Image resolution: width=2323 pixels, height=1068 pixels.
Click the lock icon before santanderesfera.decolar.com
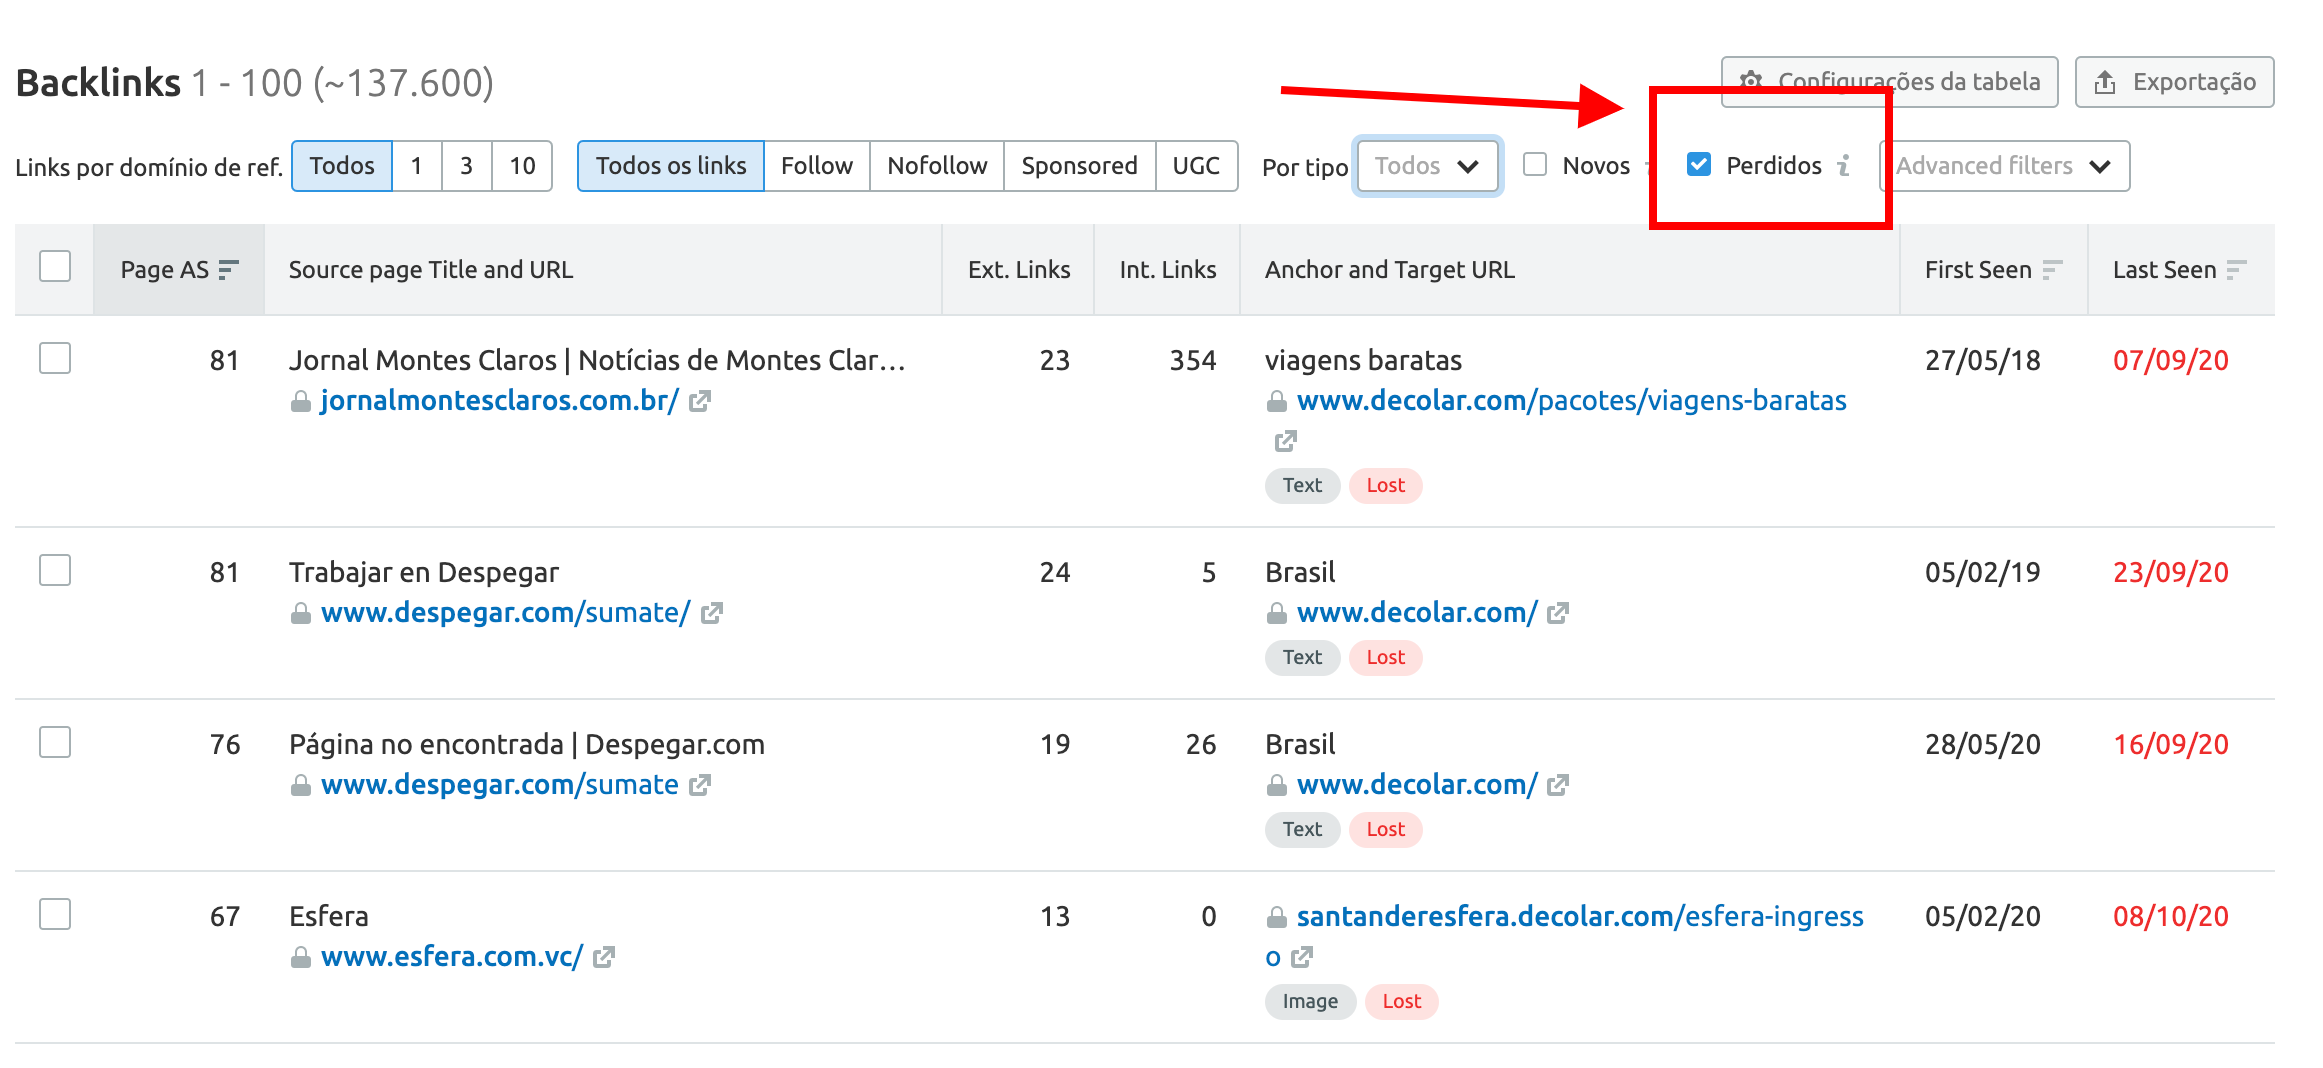1276,917
